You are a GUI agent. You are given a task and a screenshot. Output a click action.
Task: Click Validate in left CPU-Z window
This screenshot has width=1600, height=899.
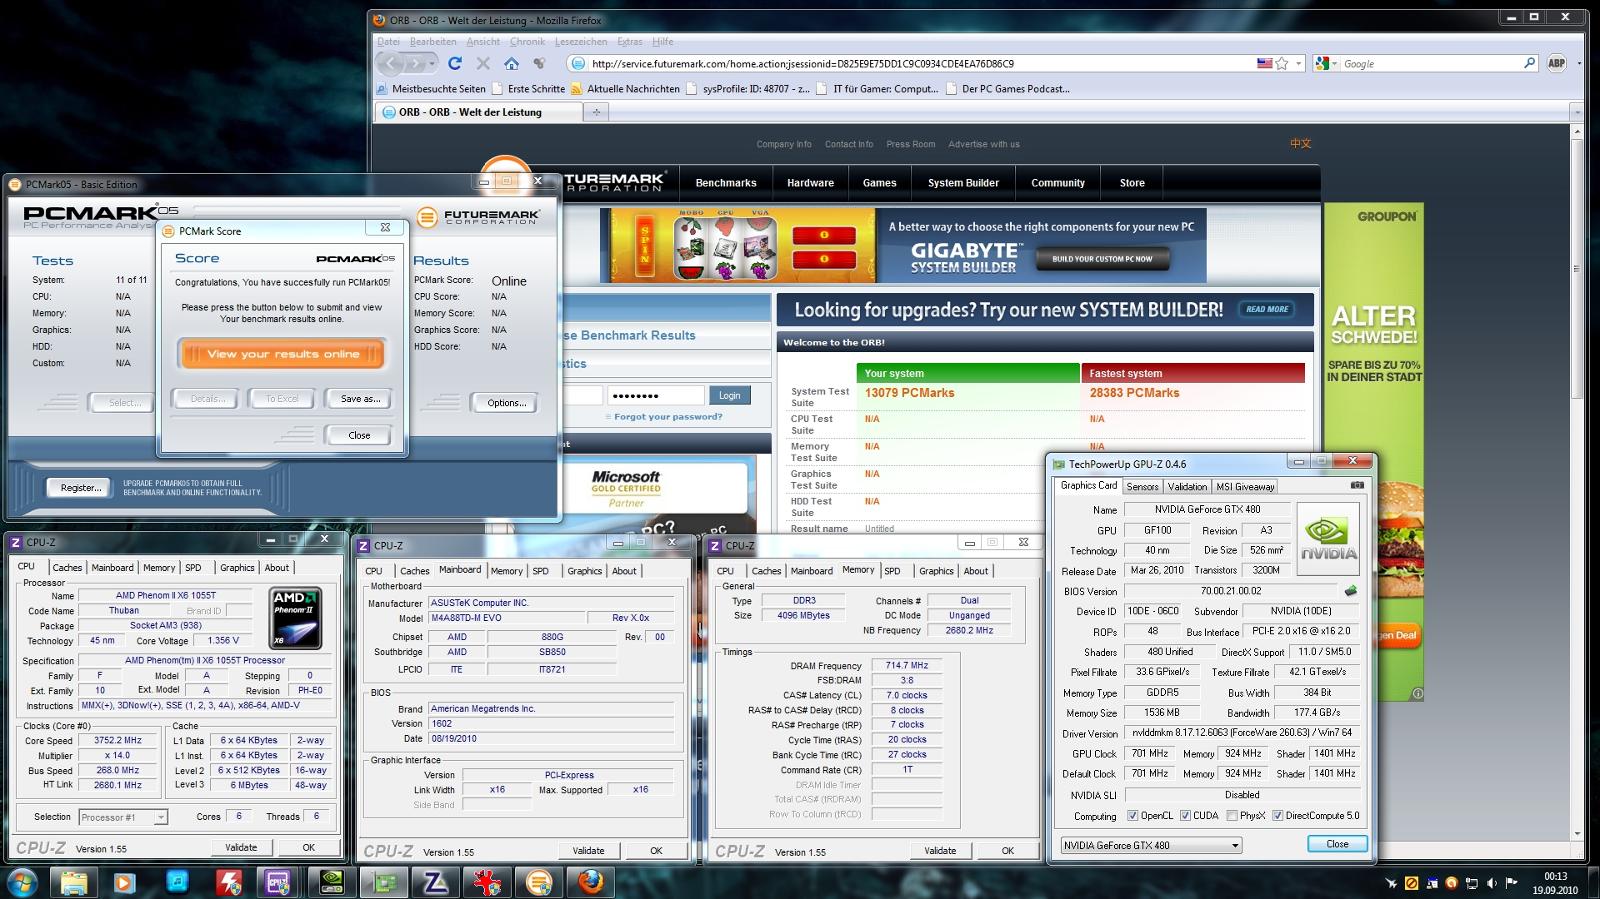[241, 847]
